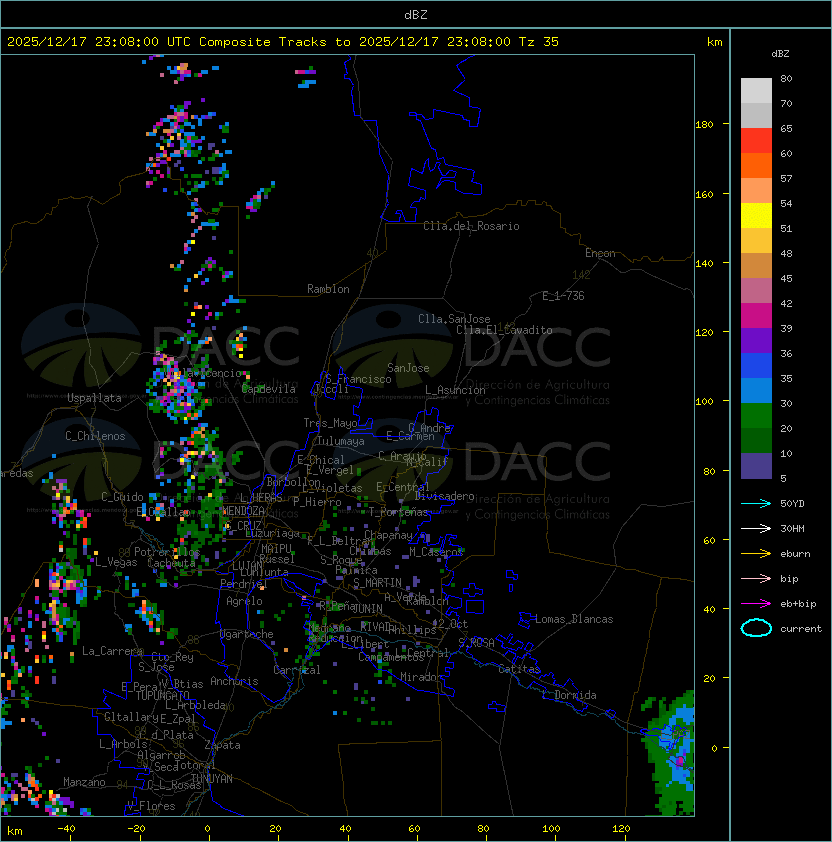Click the 'V_Flores' map label
The height and width of the screenshot is (842, 832).
151,805
